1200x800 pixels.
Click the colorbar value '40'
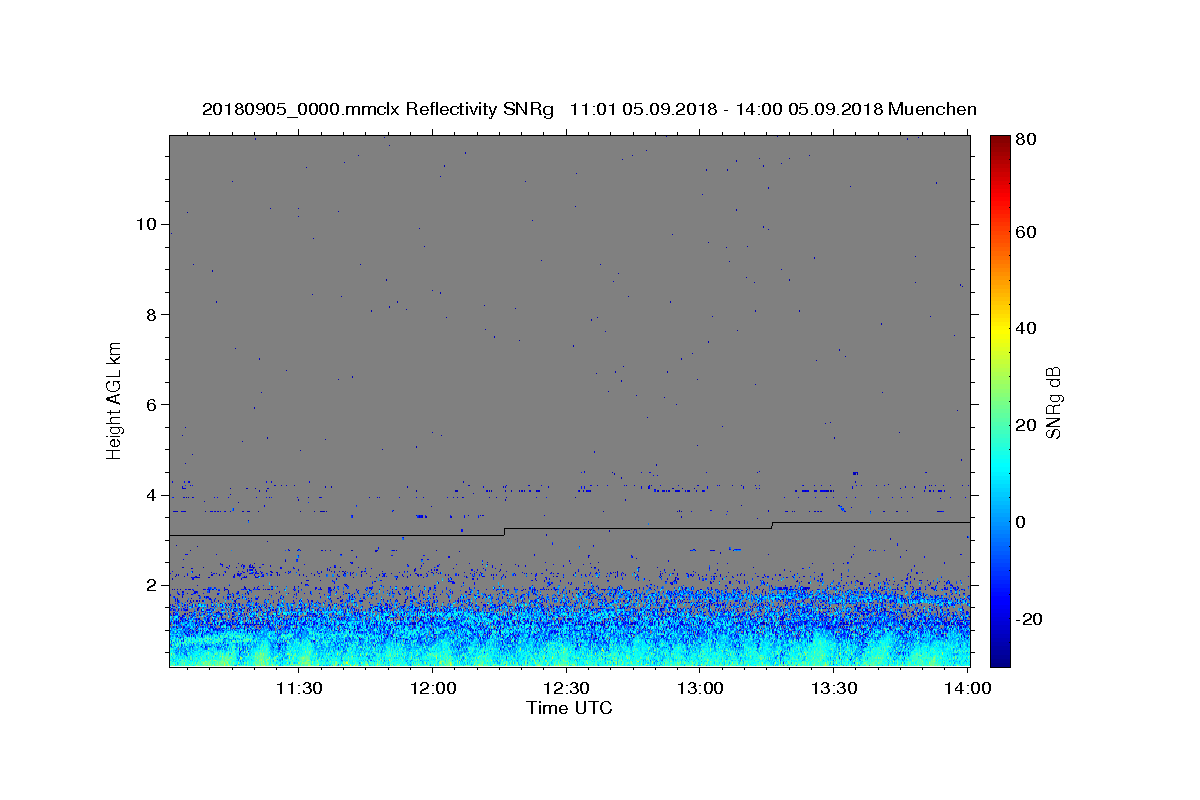coord(1028,328)
